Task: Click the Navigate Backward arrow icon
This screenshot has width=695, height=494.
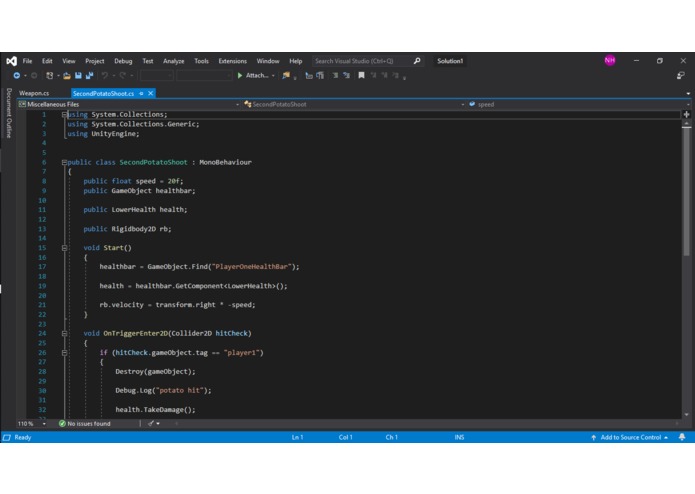Action: (x=16, y=76)
